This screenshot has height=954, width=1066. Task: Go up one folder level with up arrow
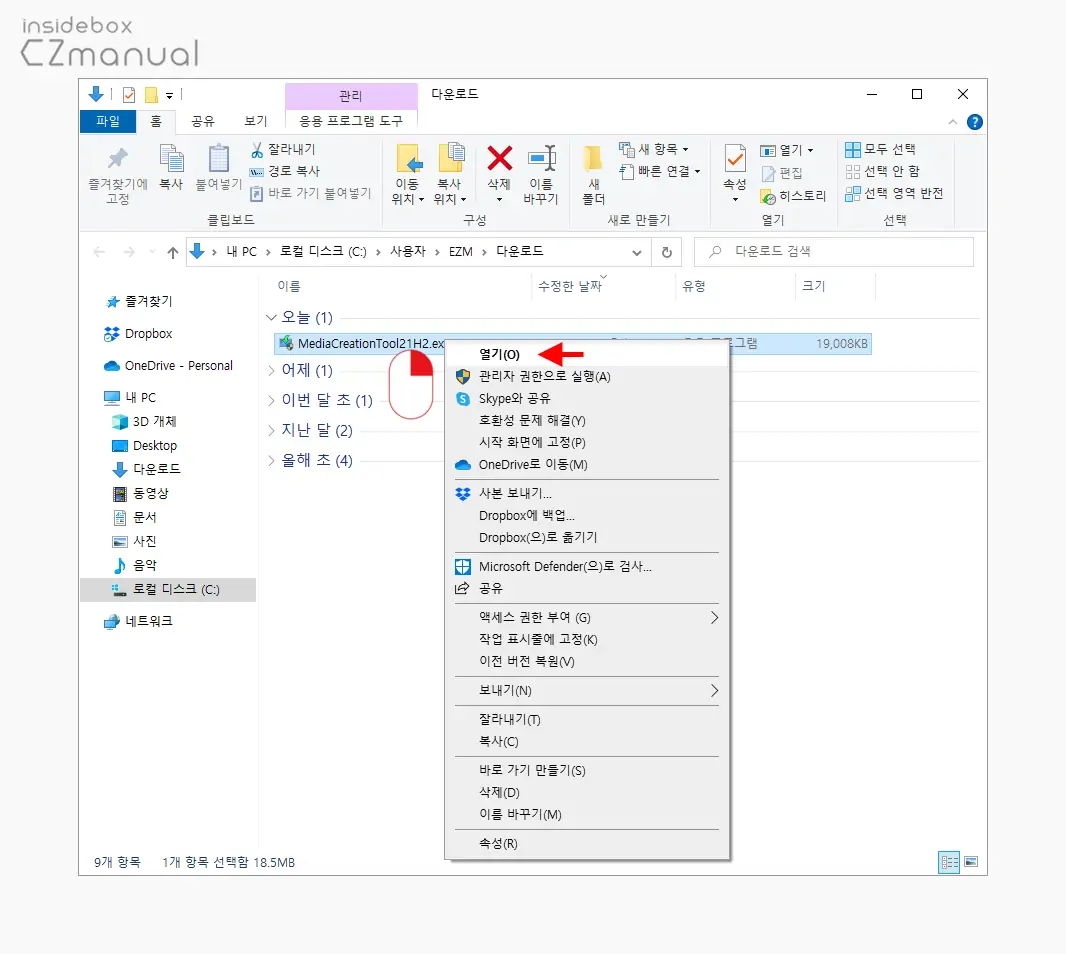pyautogui.click(x=173, y=252)
